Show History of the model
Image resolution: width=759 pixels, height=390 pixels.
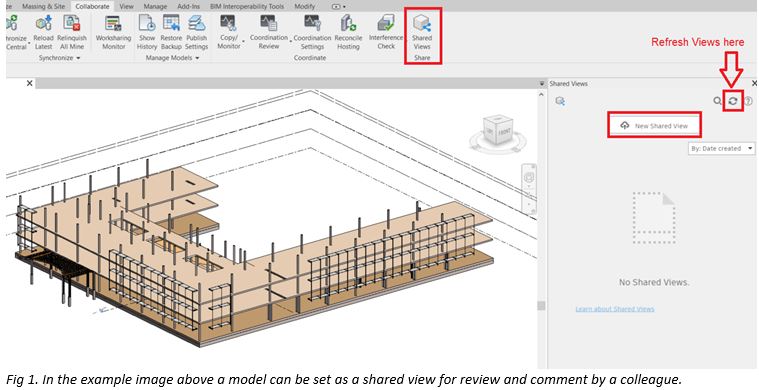coord(147,32)
